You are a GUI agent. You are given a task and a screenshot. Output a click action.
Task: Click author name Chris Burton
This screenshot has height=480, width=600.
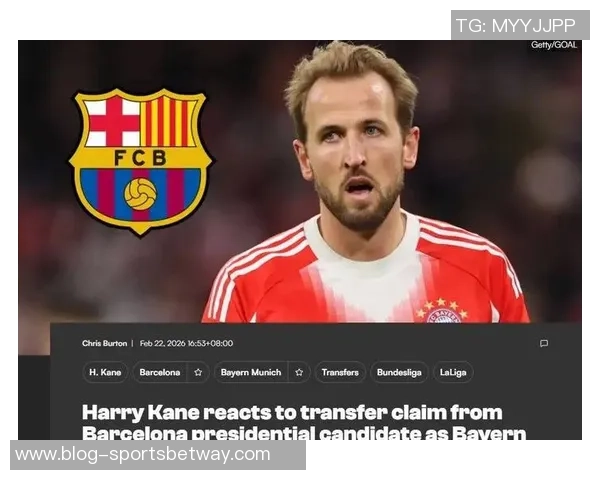[104, 343]
